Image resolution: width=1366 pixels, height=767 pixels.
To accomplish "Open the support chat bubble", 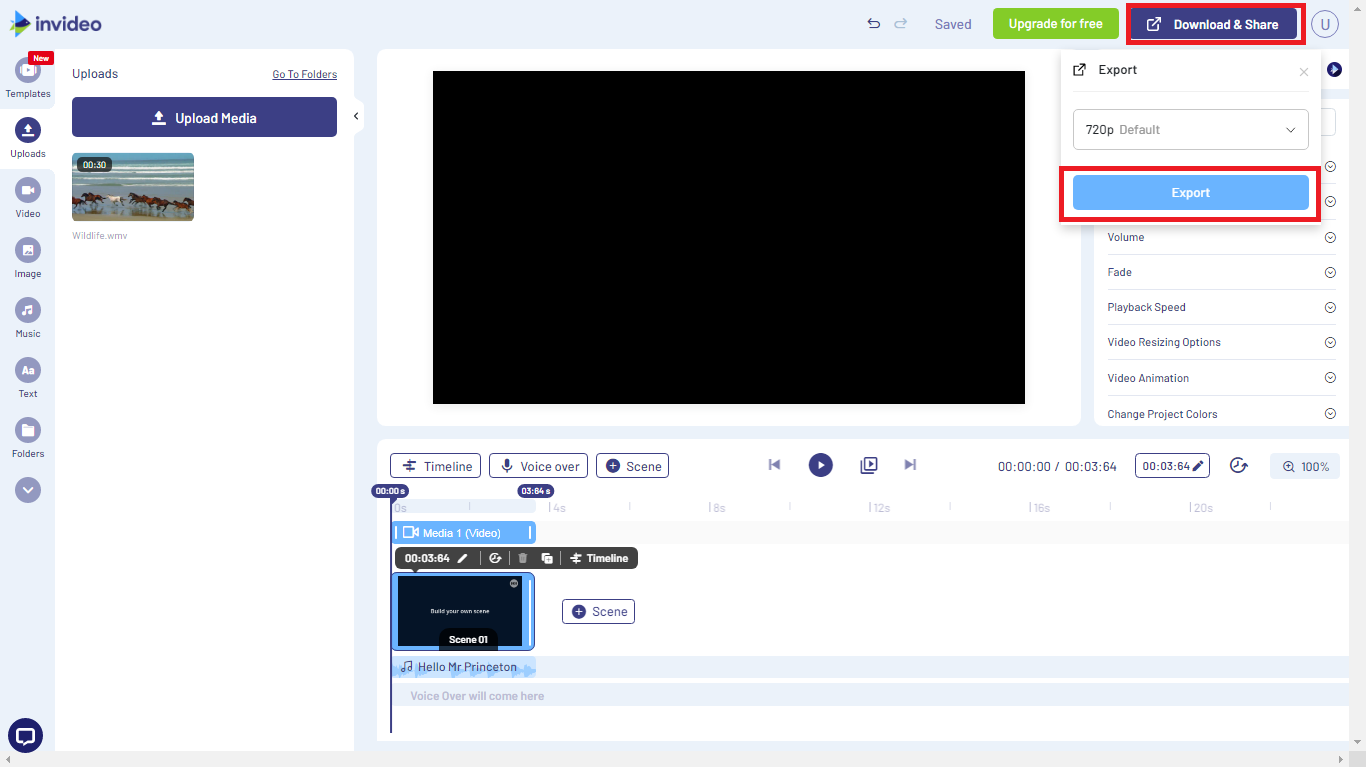I will pos(25,735).
